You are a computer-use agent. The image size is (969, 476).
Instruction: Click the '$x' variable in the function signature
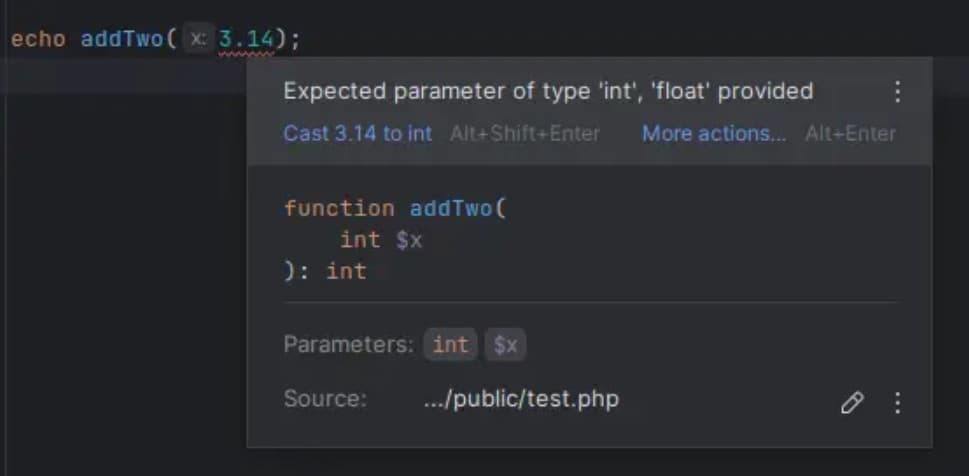click(x=409, y=240)
